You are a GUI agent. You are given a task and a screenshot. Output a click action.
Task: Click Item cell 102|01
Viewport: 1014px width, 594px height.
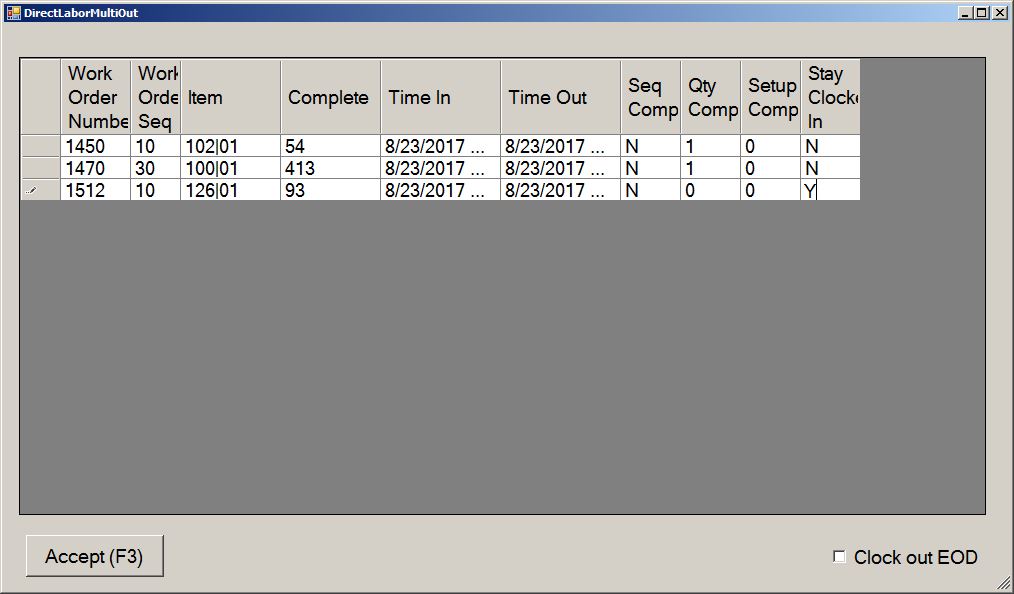click(x=230, y=146)
